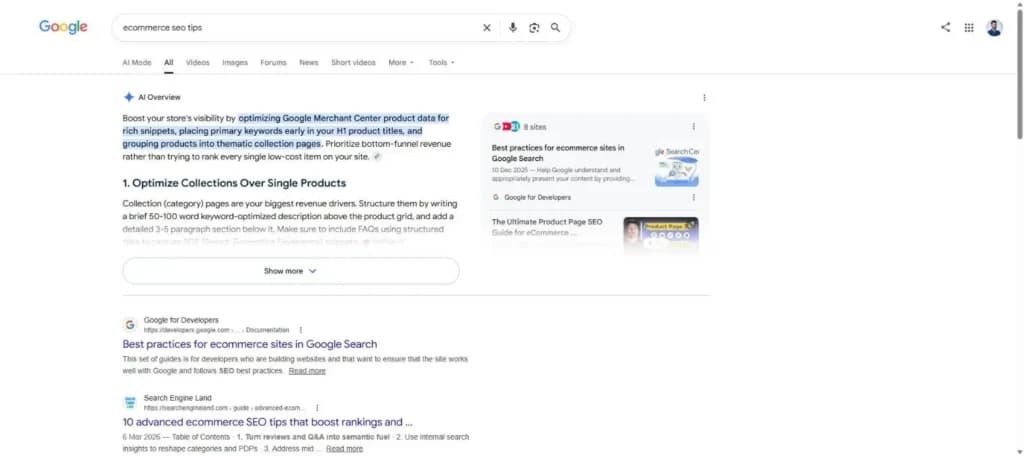Click the Search Engine Land result favicon

click(x=130, y=402)
